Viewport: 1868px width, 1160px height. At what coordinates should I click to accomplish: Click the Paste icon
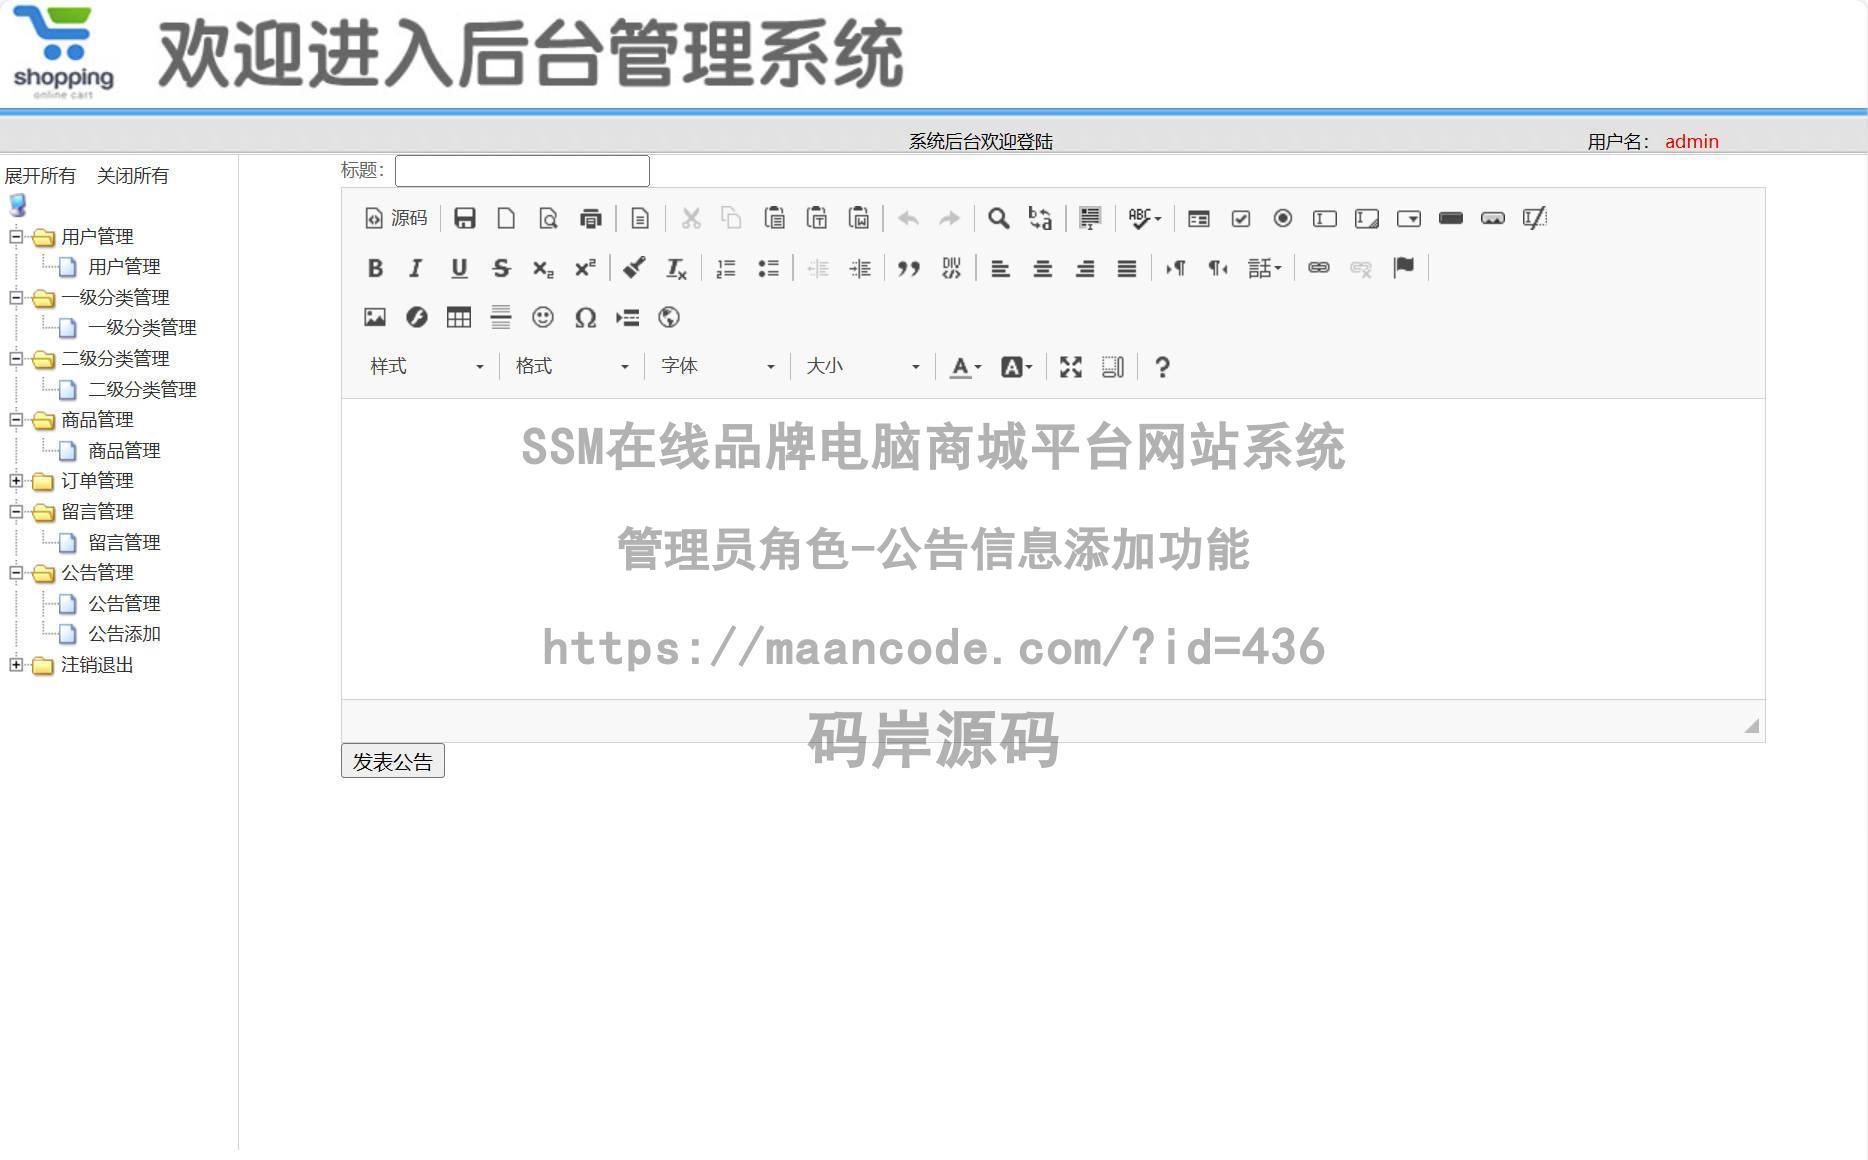(x=774, y=218)
